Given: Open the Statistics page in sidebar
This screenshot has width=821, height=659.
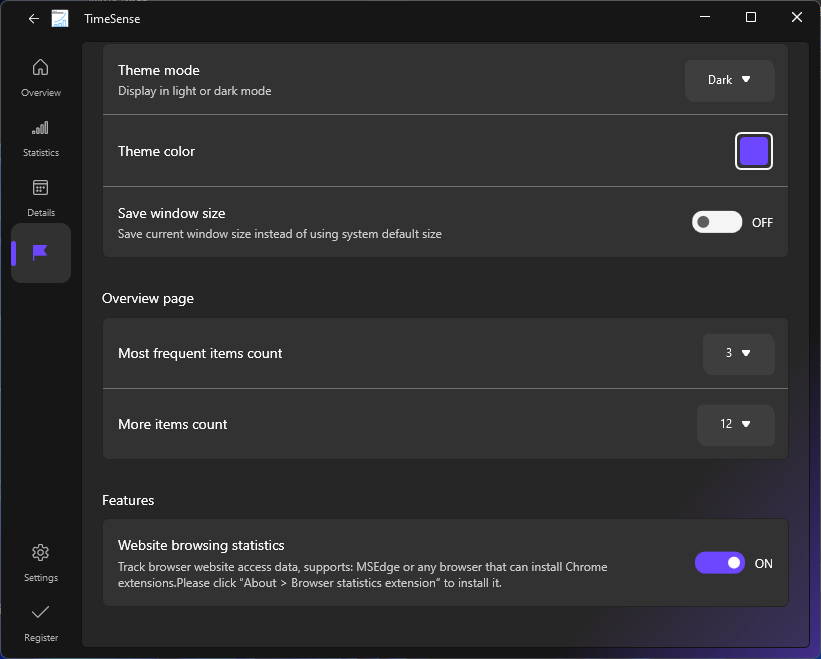Looking at the screenshot, I should click(x=41, y=138).
